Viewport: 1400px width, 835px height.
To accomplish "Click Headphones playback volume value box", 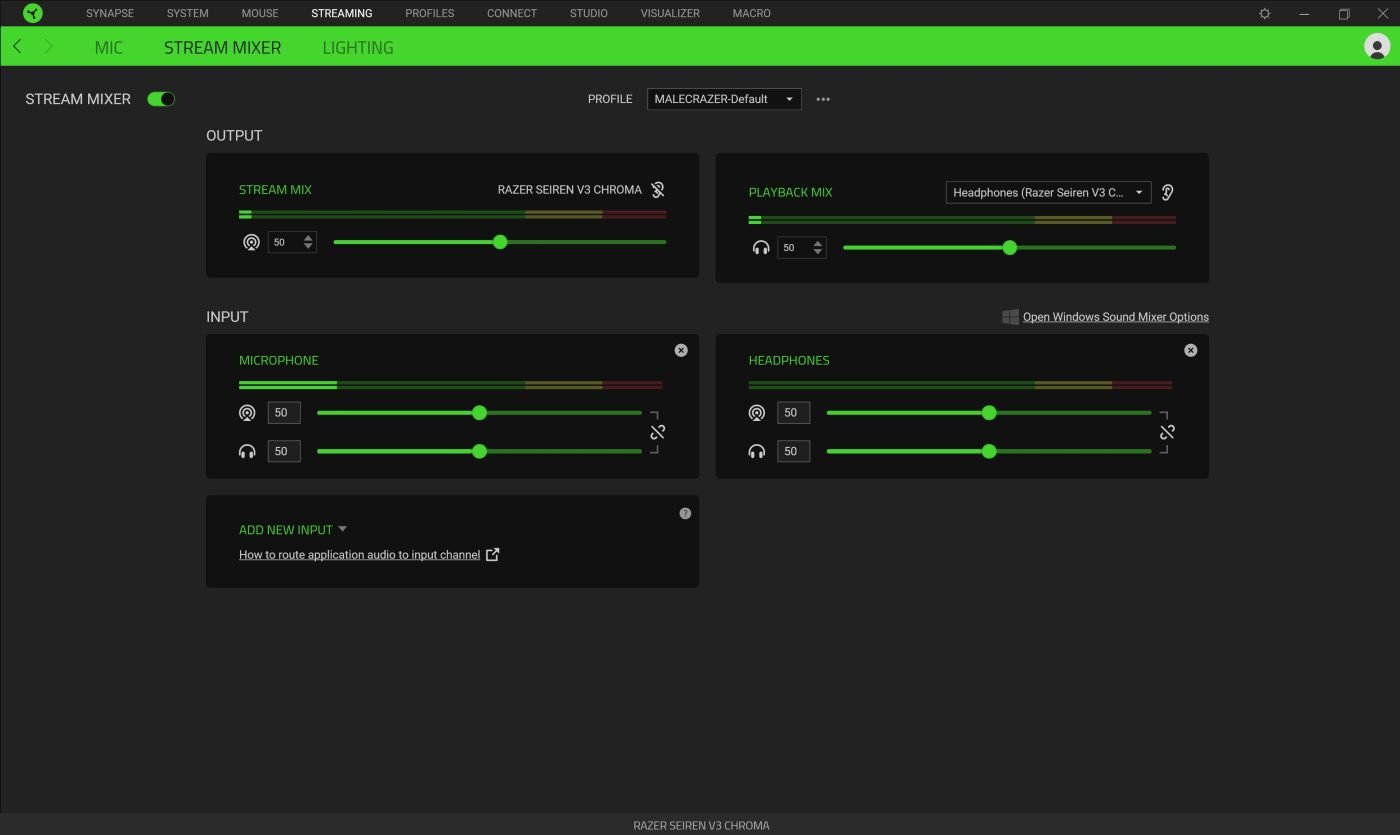I will 794,451.
